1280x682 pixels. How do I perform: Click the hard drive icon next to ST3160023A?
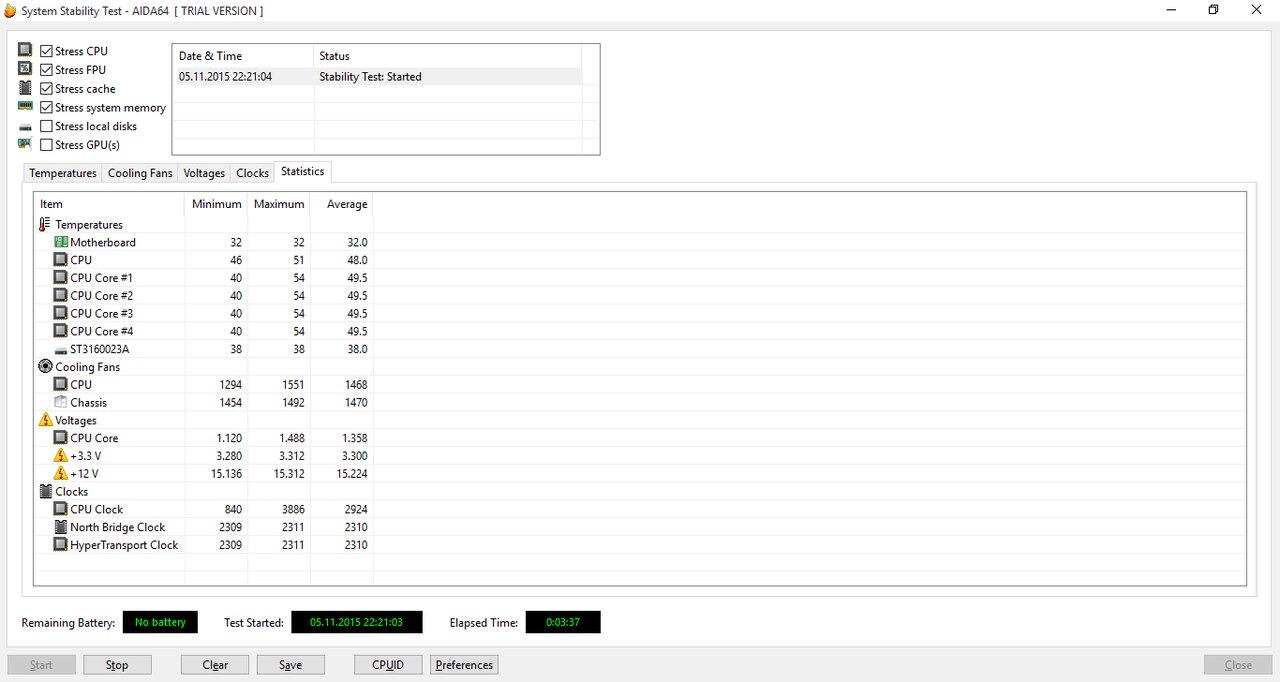click(x=60, y=350)
